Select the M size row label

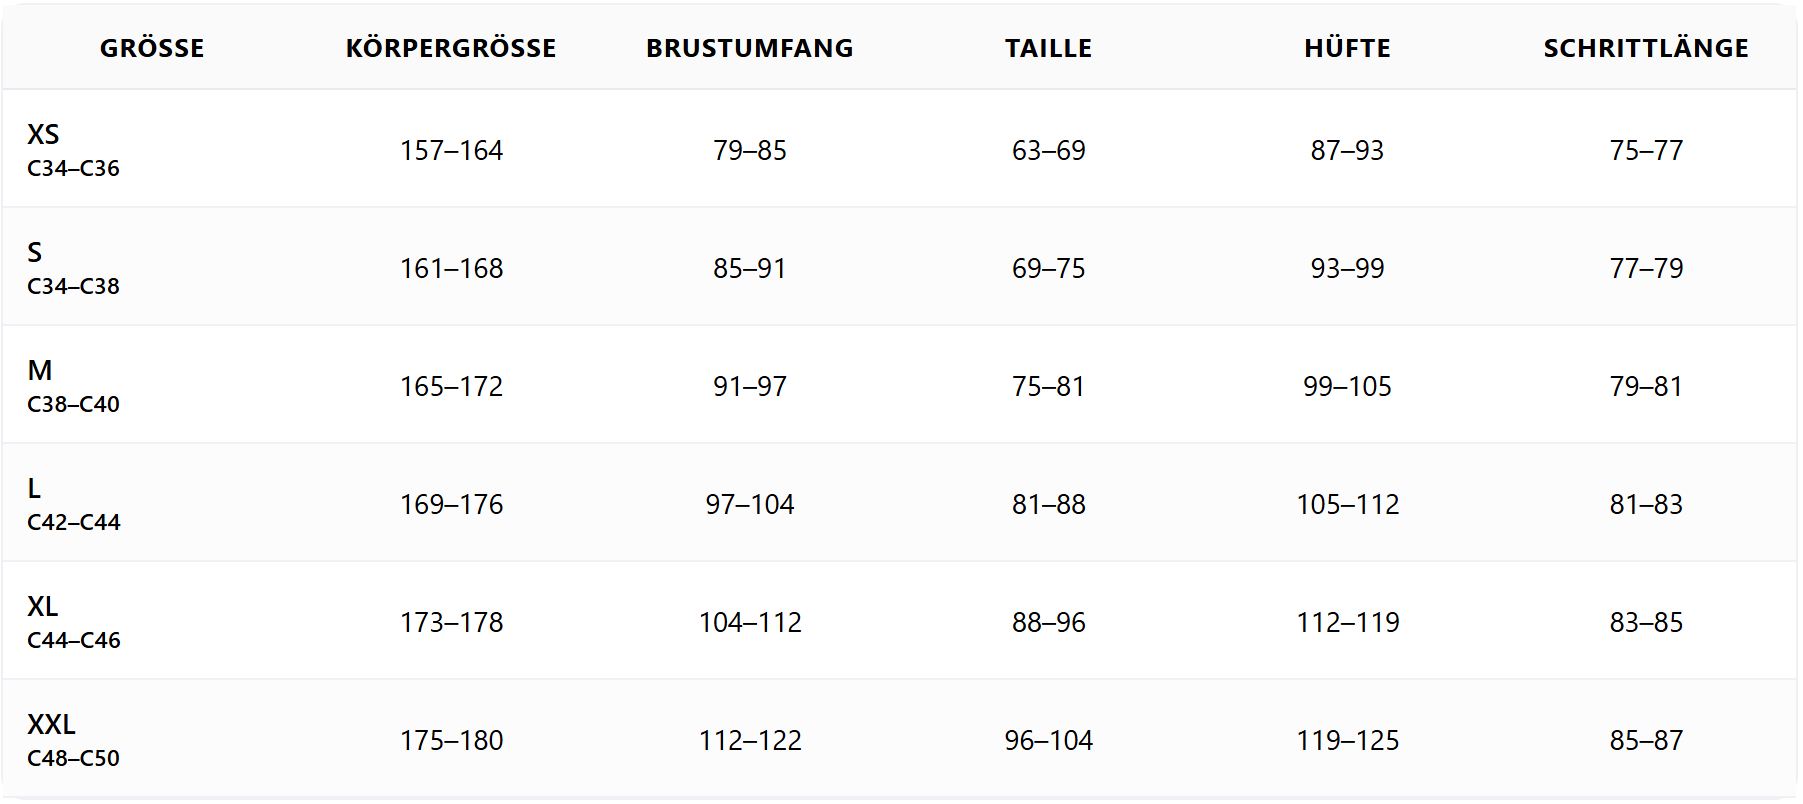40,370
